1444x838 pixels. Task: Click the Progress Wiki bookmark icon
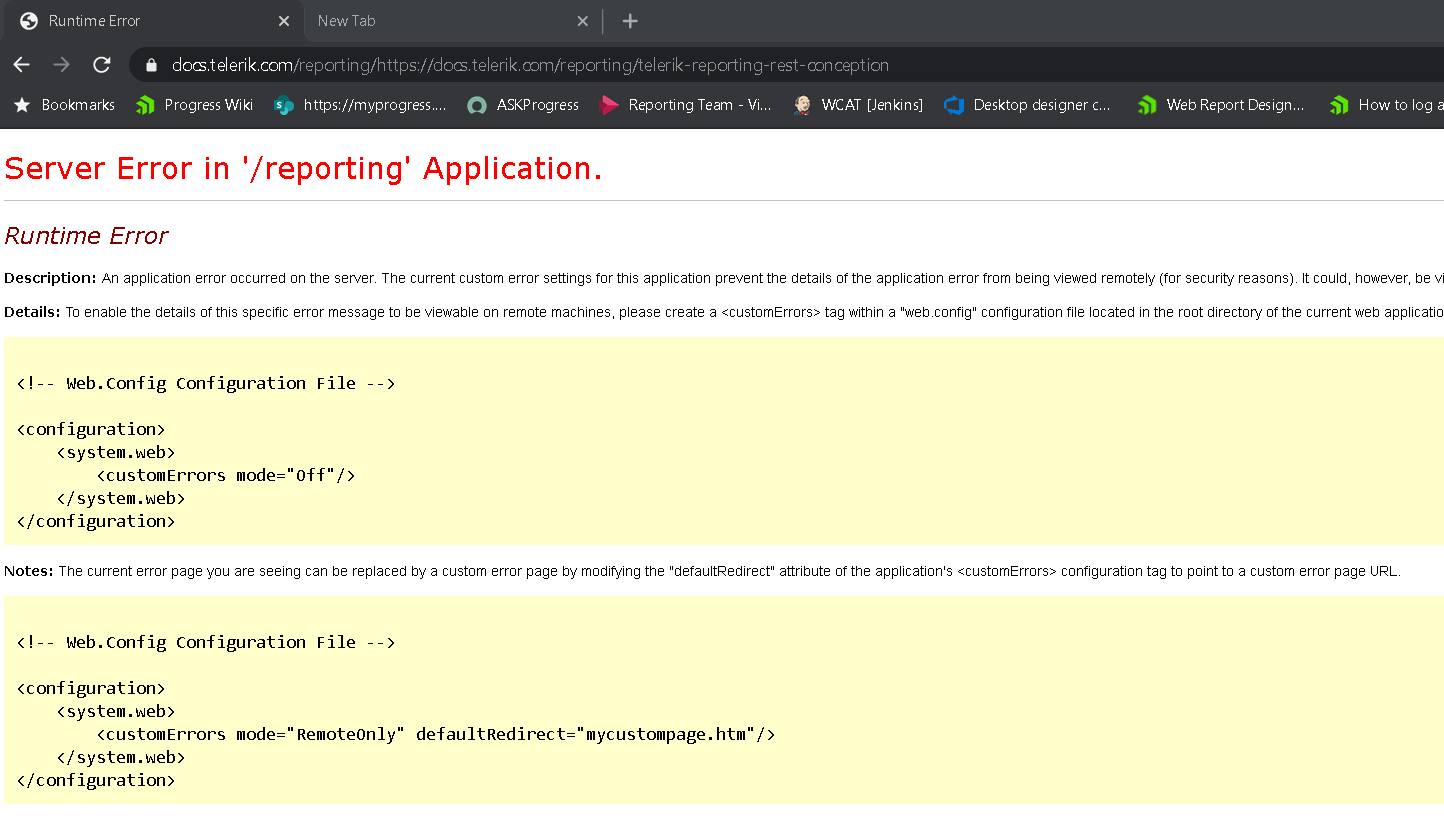pyautogui.click(x=146, y=105)
